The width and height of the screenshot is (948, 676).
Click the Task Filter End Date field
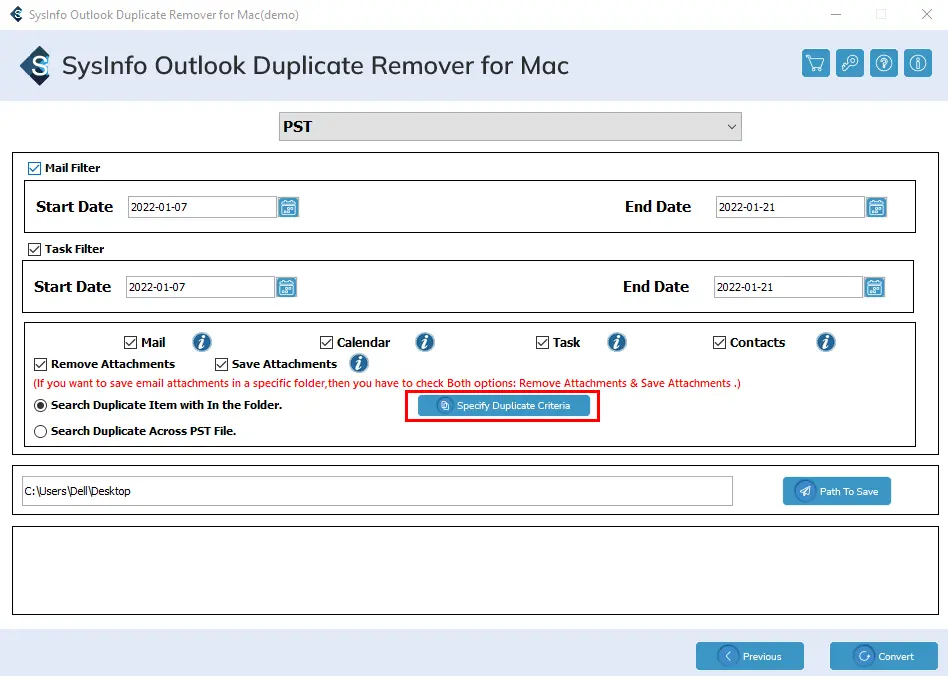788,287
